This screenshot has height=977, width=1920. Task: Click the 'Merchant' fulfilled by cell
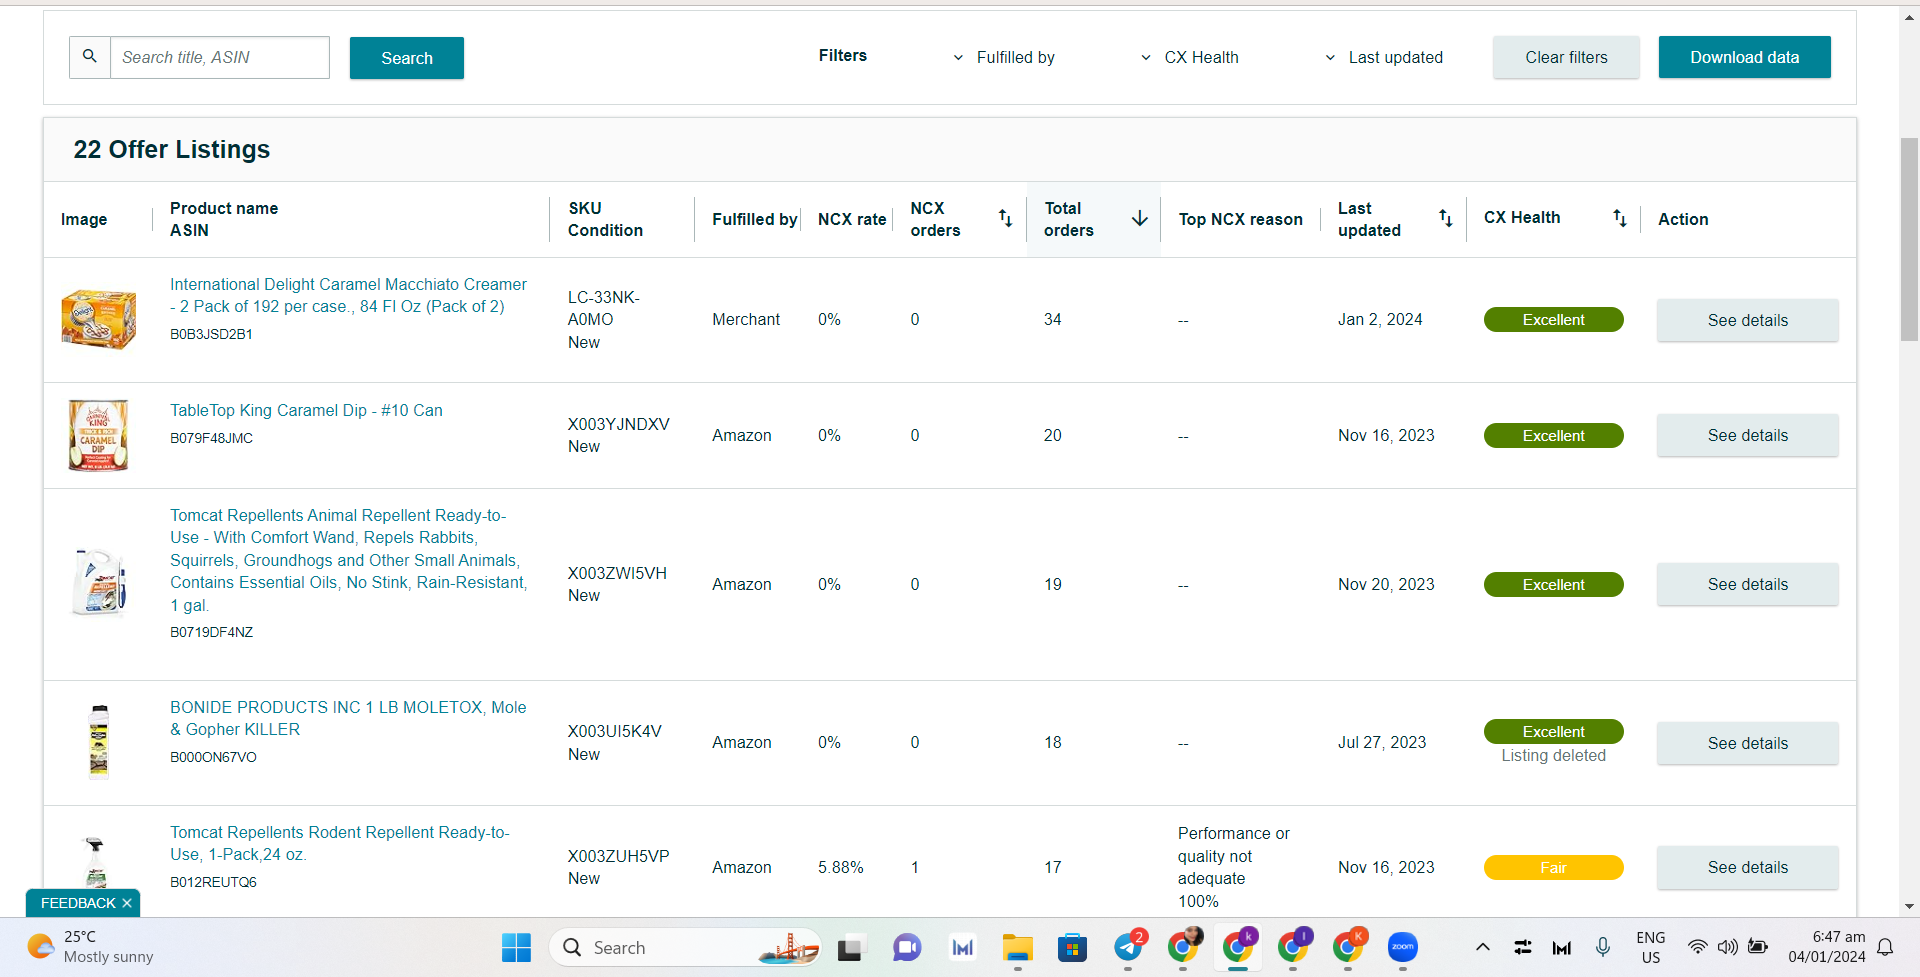coord(746,319)
